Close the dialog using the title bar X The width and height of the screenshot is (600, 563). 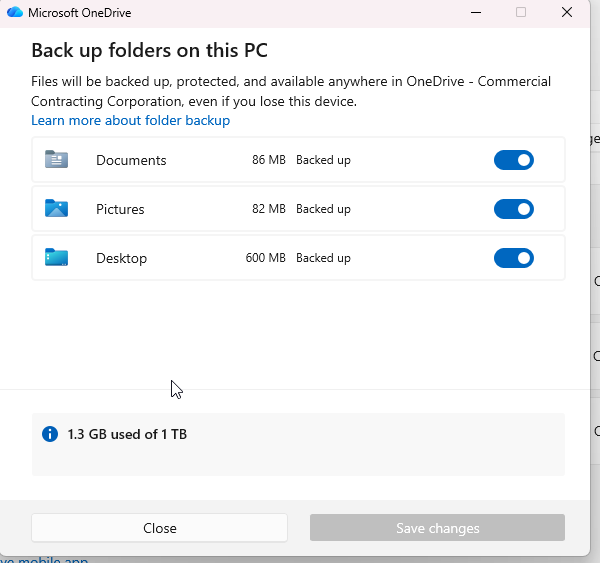[567, 13]
